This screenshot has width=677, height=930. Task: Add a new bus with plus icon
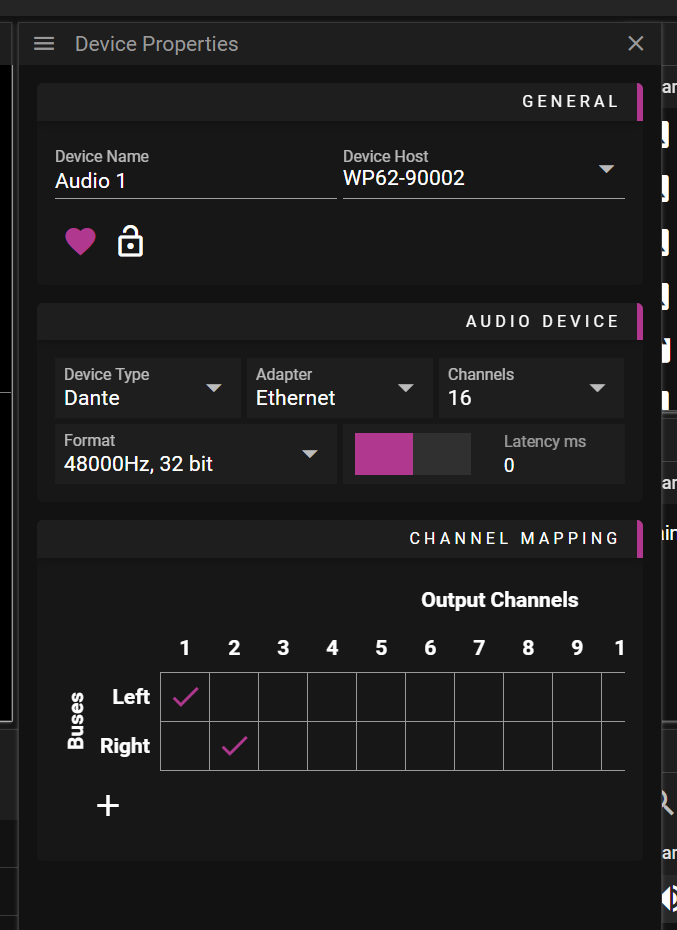tap(108, 805)
